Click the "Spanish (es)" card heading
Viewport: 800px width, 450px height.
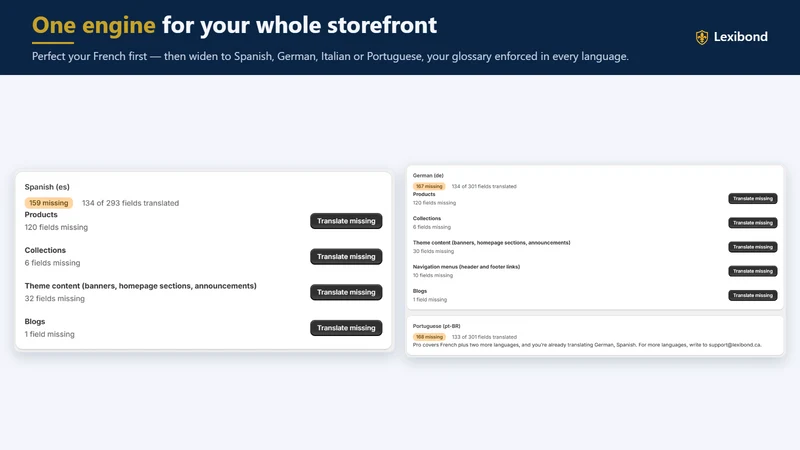pyautogui.click(x=47, y=187)
